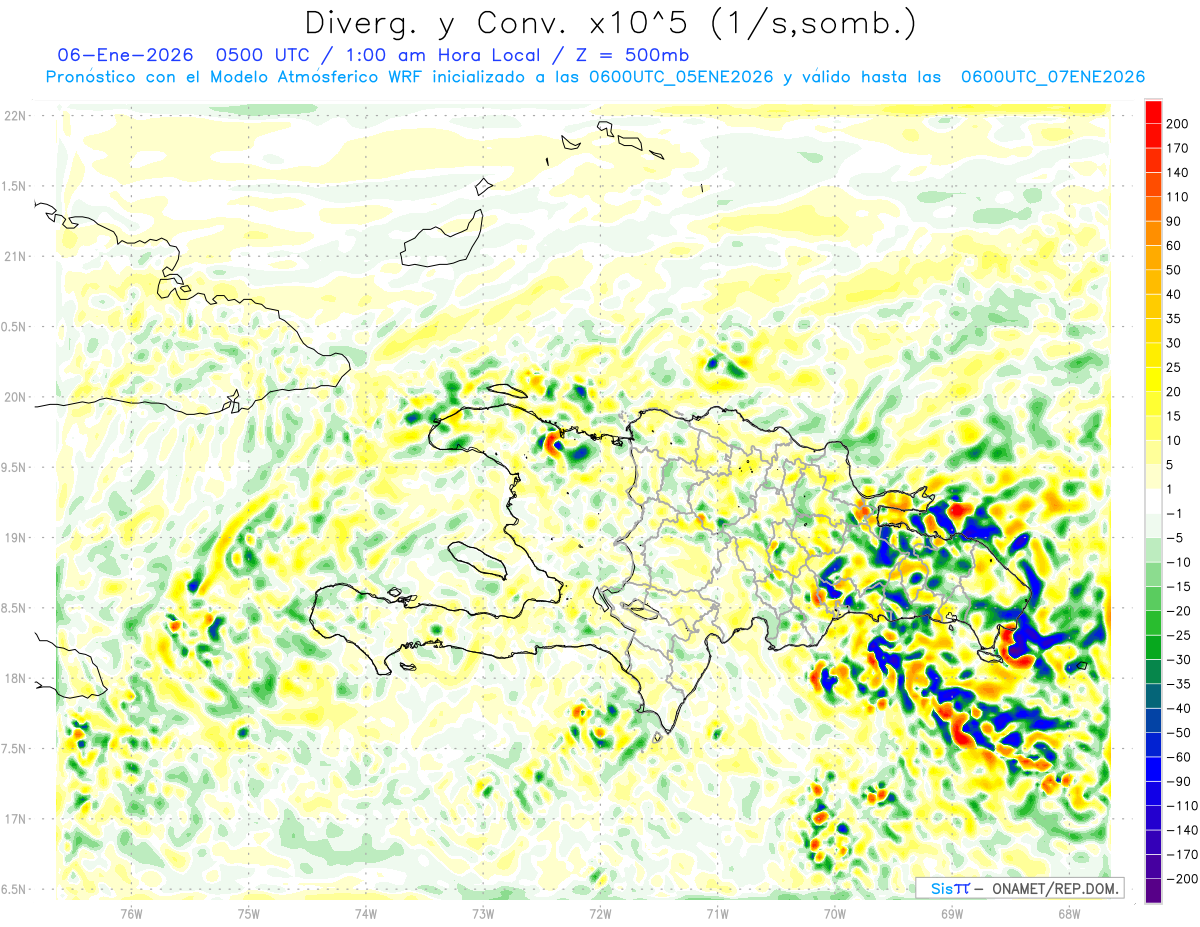The width and height of the screenshot is (1200, 927).
Task: Click the 17N latitude axis label
Action: coord(15,819)
